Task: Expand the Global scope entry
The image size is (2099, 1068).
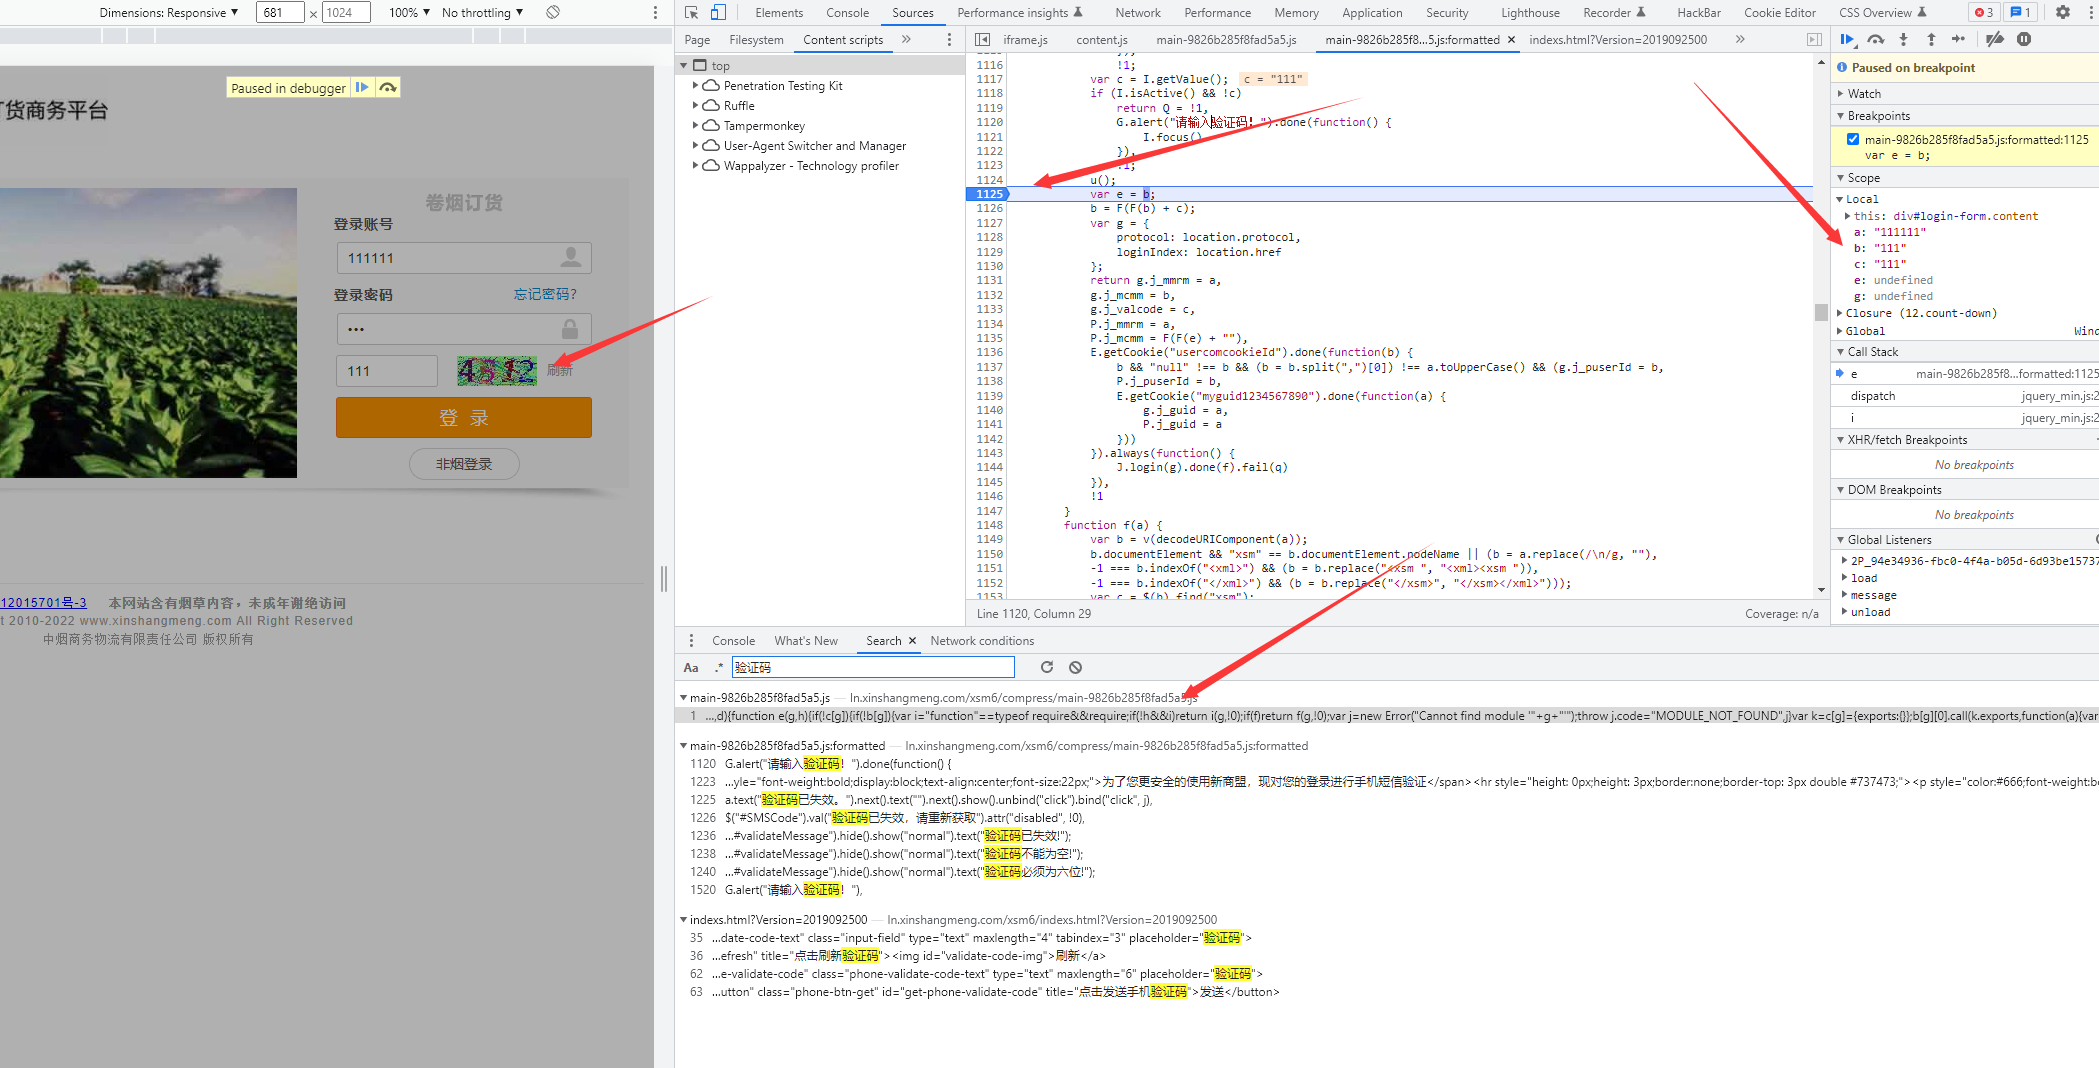Action: (x=1840, y=331)
